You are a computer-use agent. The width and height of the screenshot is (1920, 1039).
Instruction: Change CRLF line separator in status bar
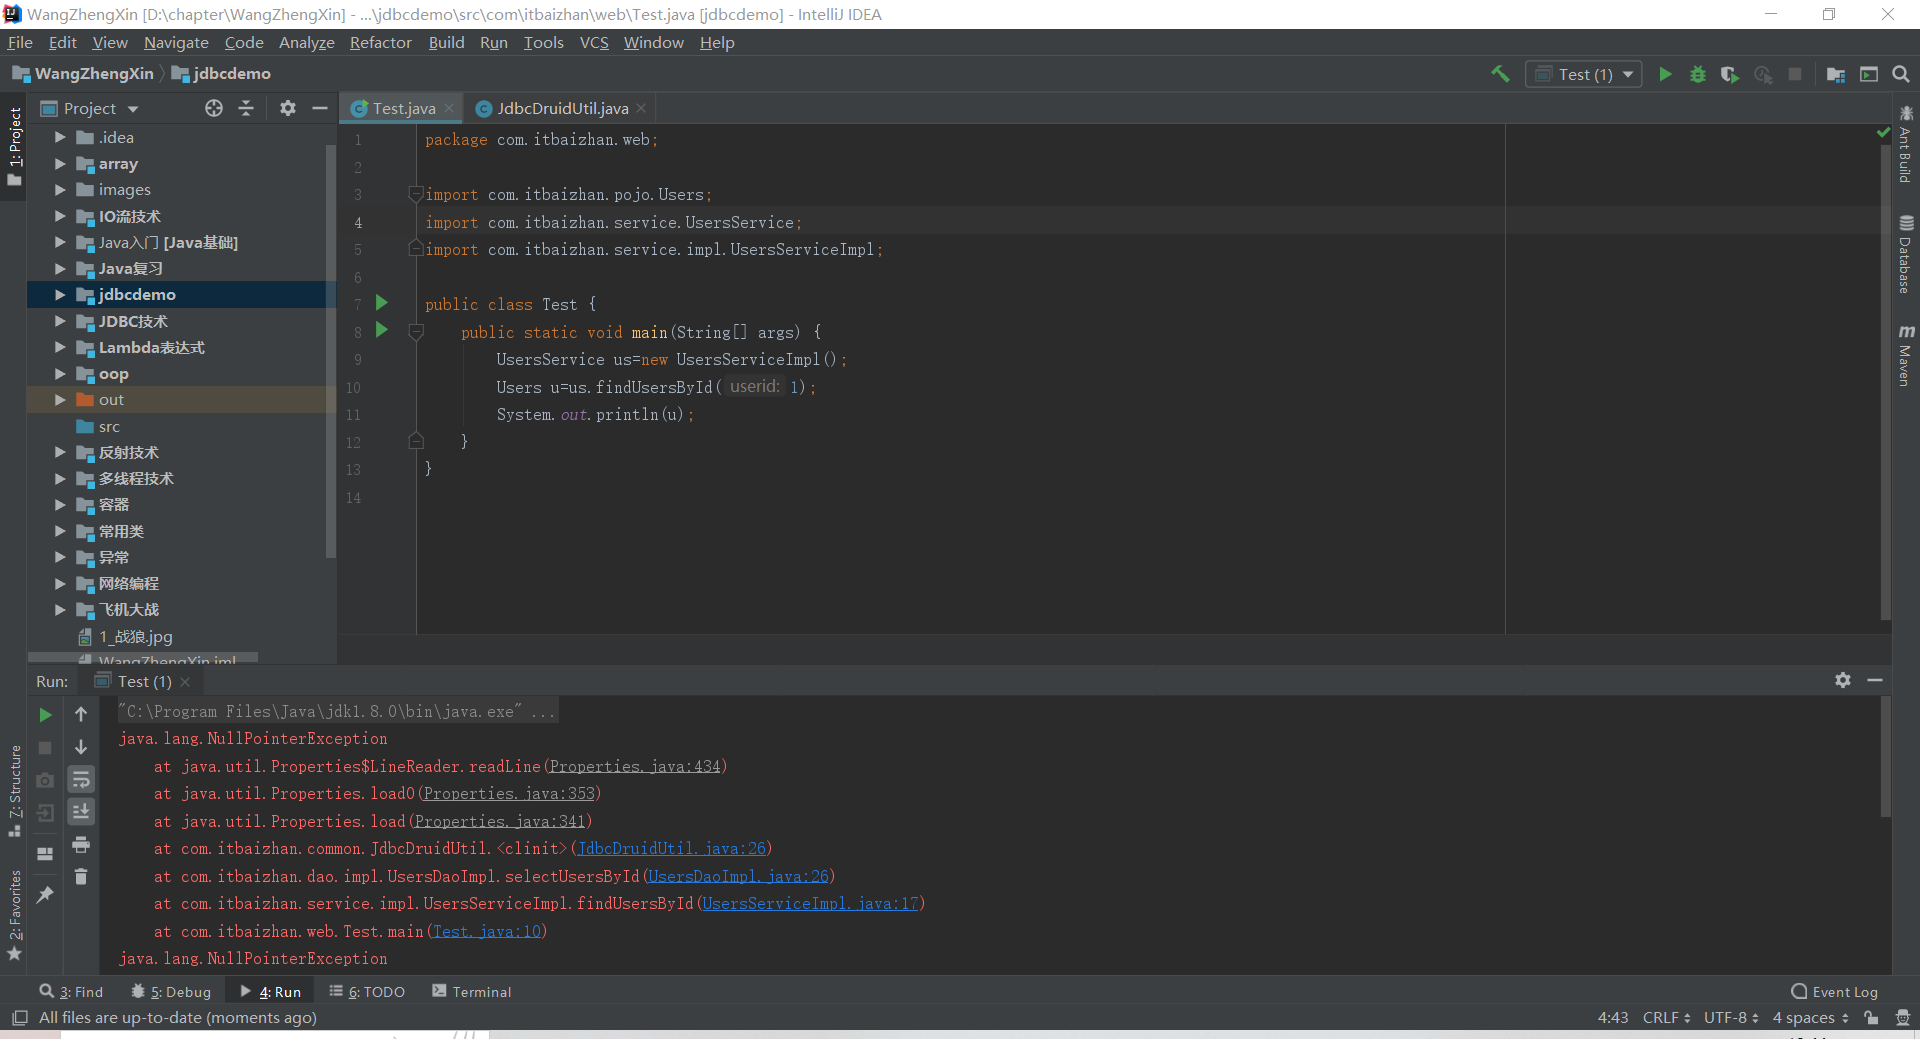[1666, 1017]
